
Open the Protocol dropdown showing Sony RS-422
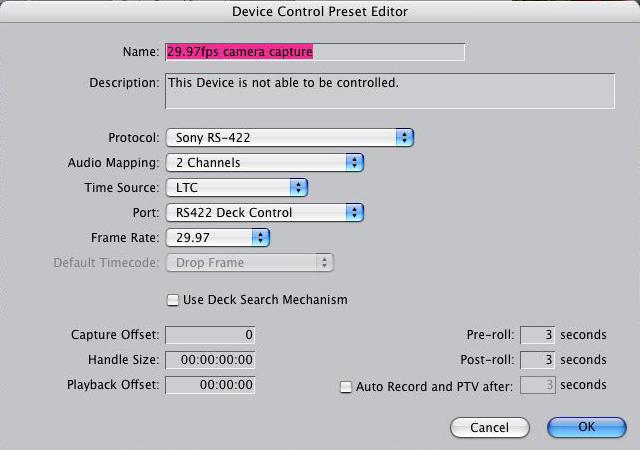click(x=290, y=138)
